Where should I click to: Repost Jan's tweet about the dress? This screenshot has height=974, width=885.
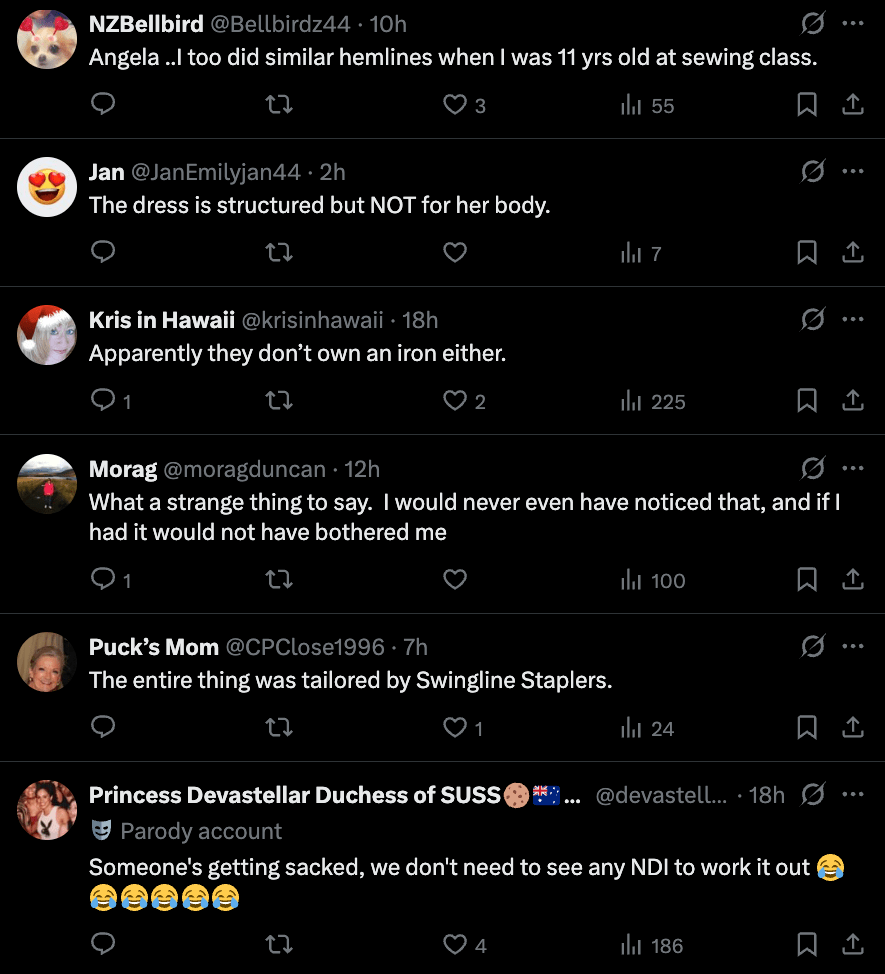tap(279, 252)
